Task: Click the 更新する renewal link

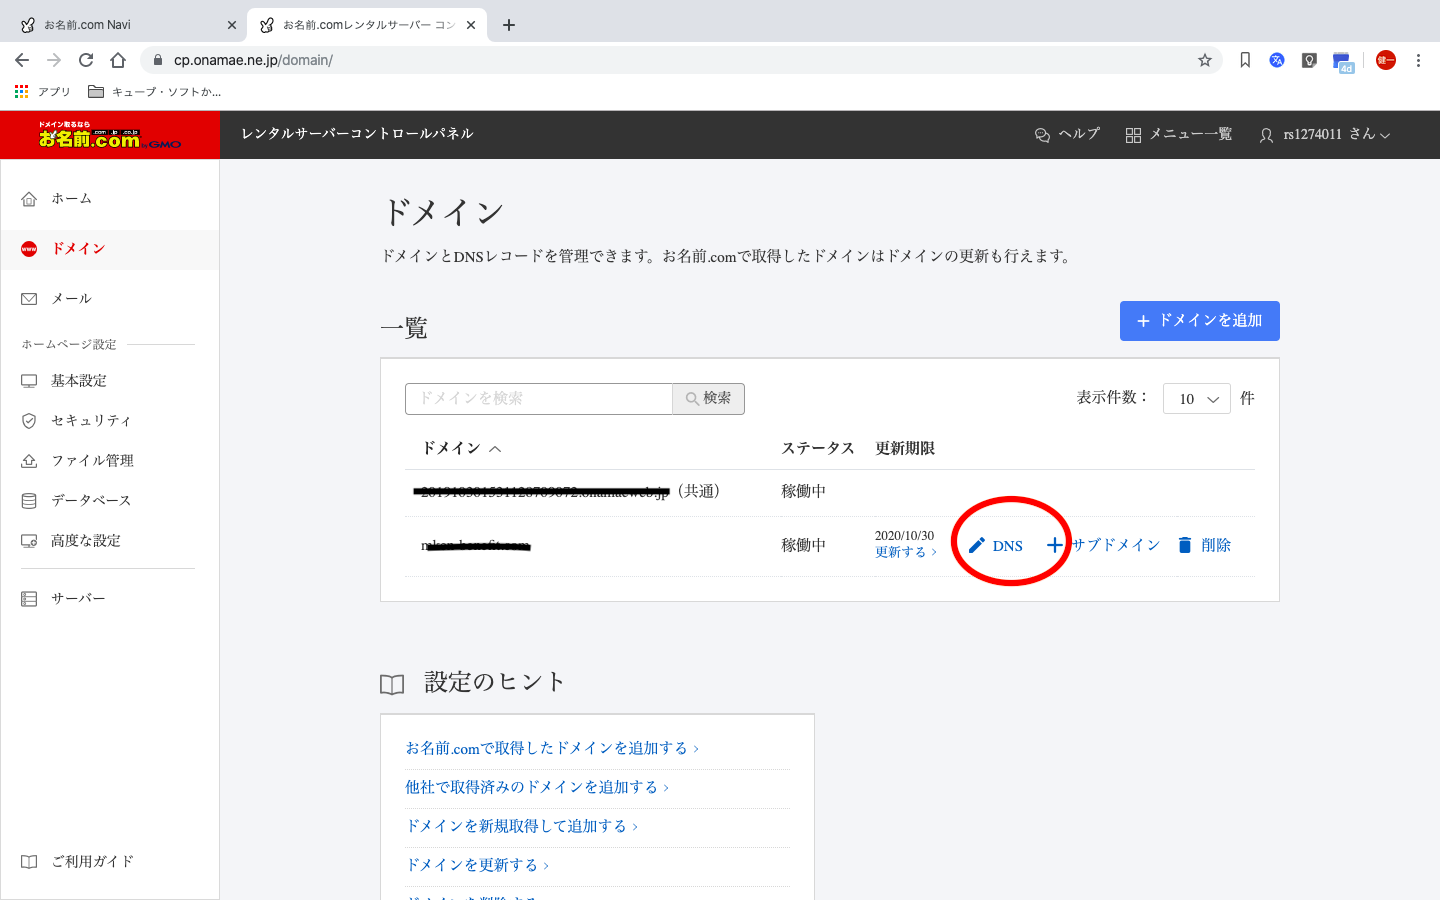Action: [902, 551]
